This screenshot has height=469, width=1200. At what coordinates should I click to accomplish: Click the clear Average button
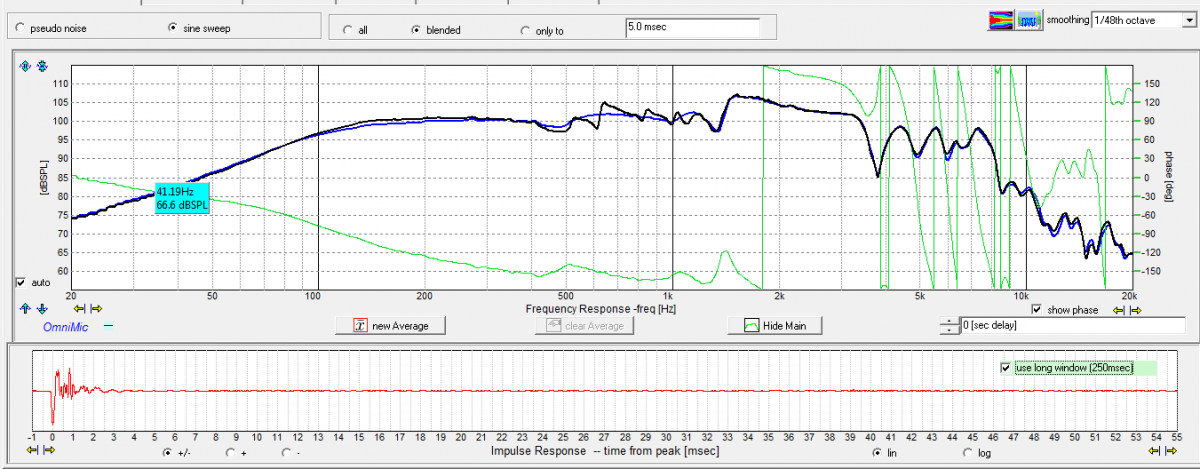click(x=585, y=326)
